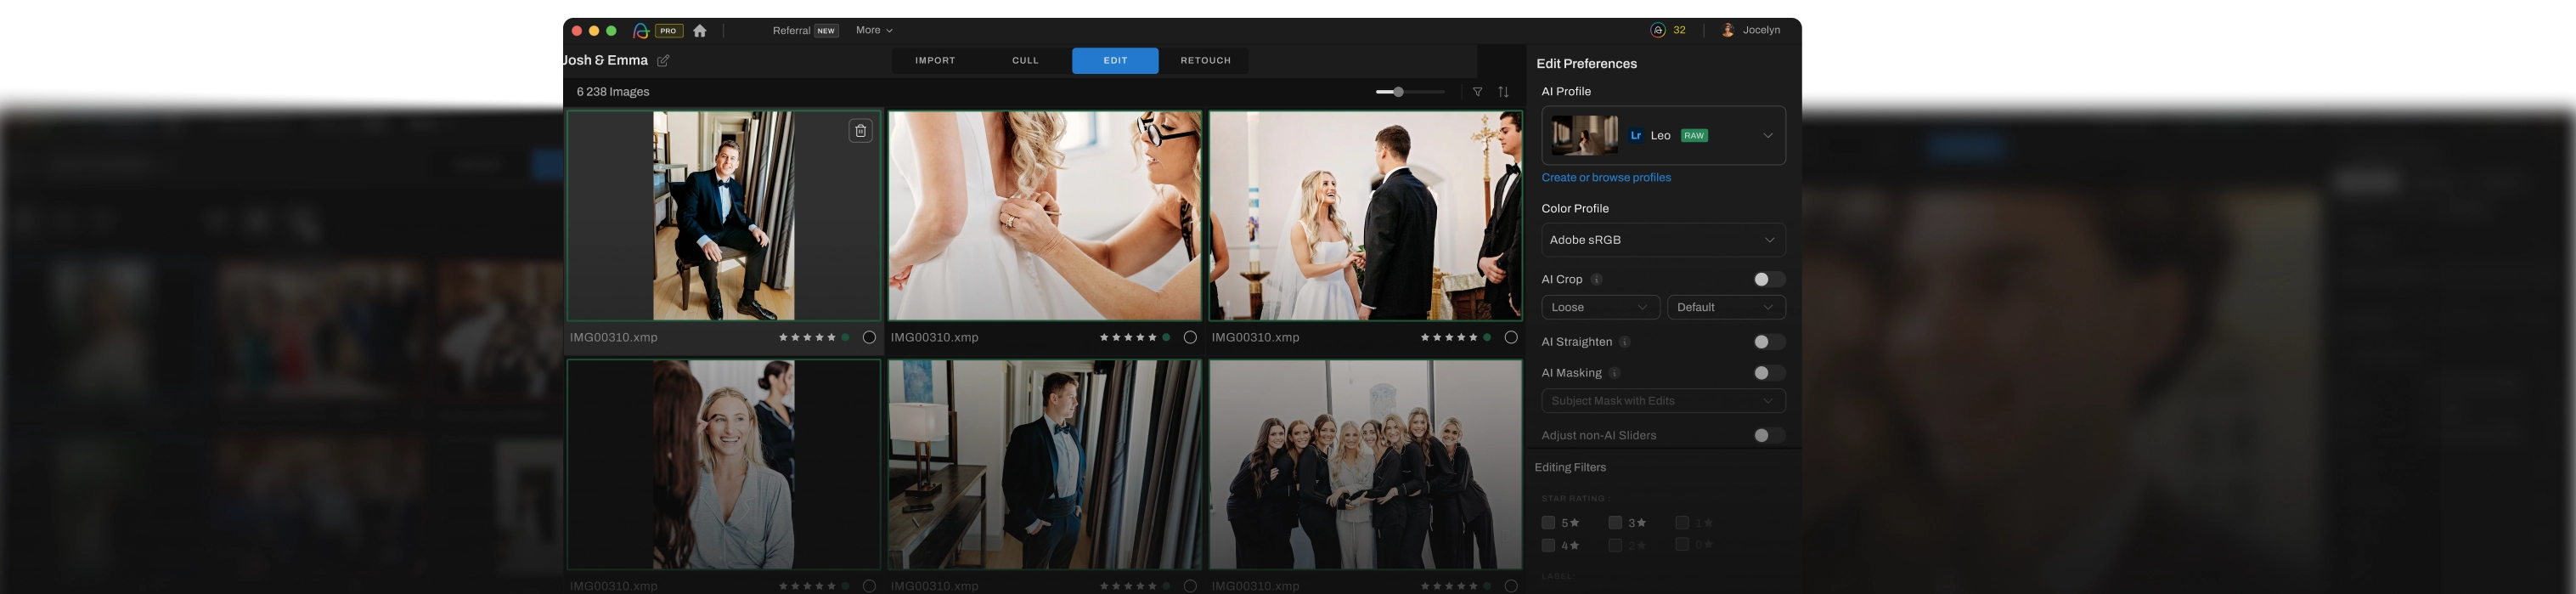The image size is (2576, 594).
Task: Select the church ceremony photo's circle
Action: pyautogui.click(x=1511, y=338)
